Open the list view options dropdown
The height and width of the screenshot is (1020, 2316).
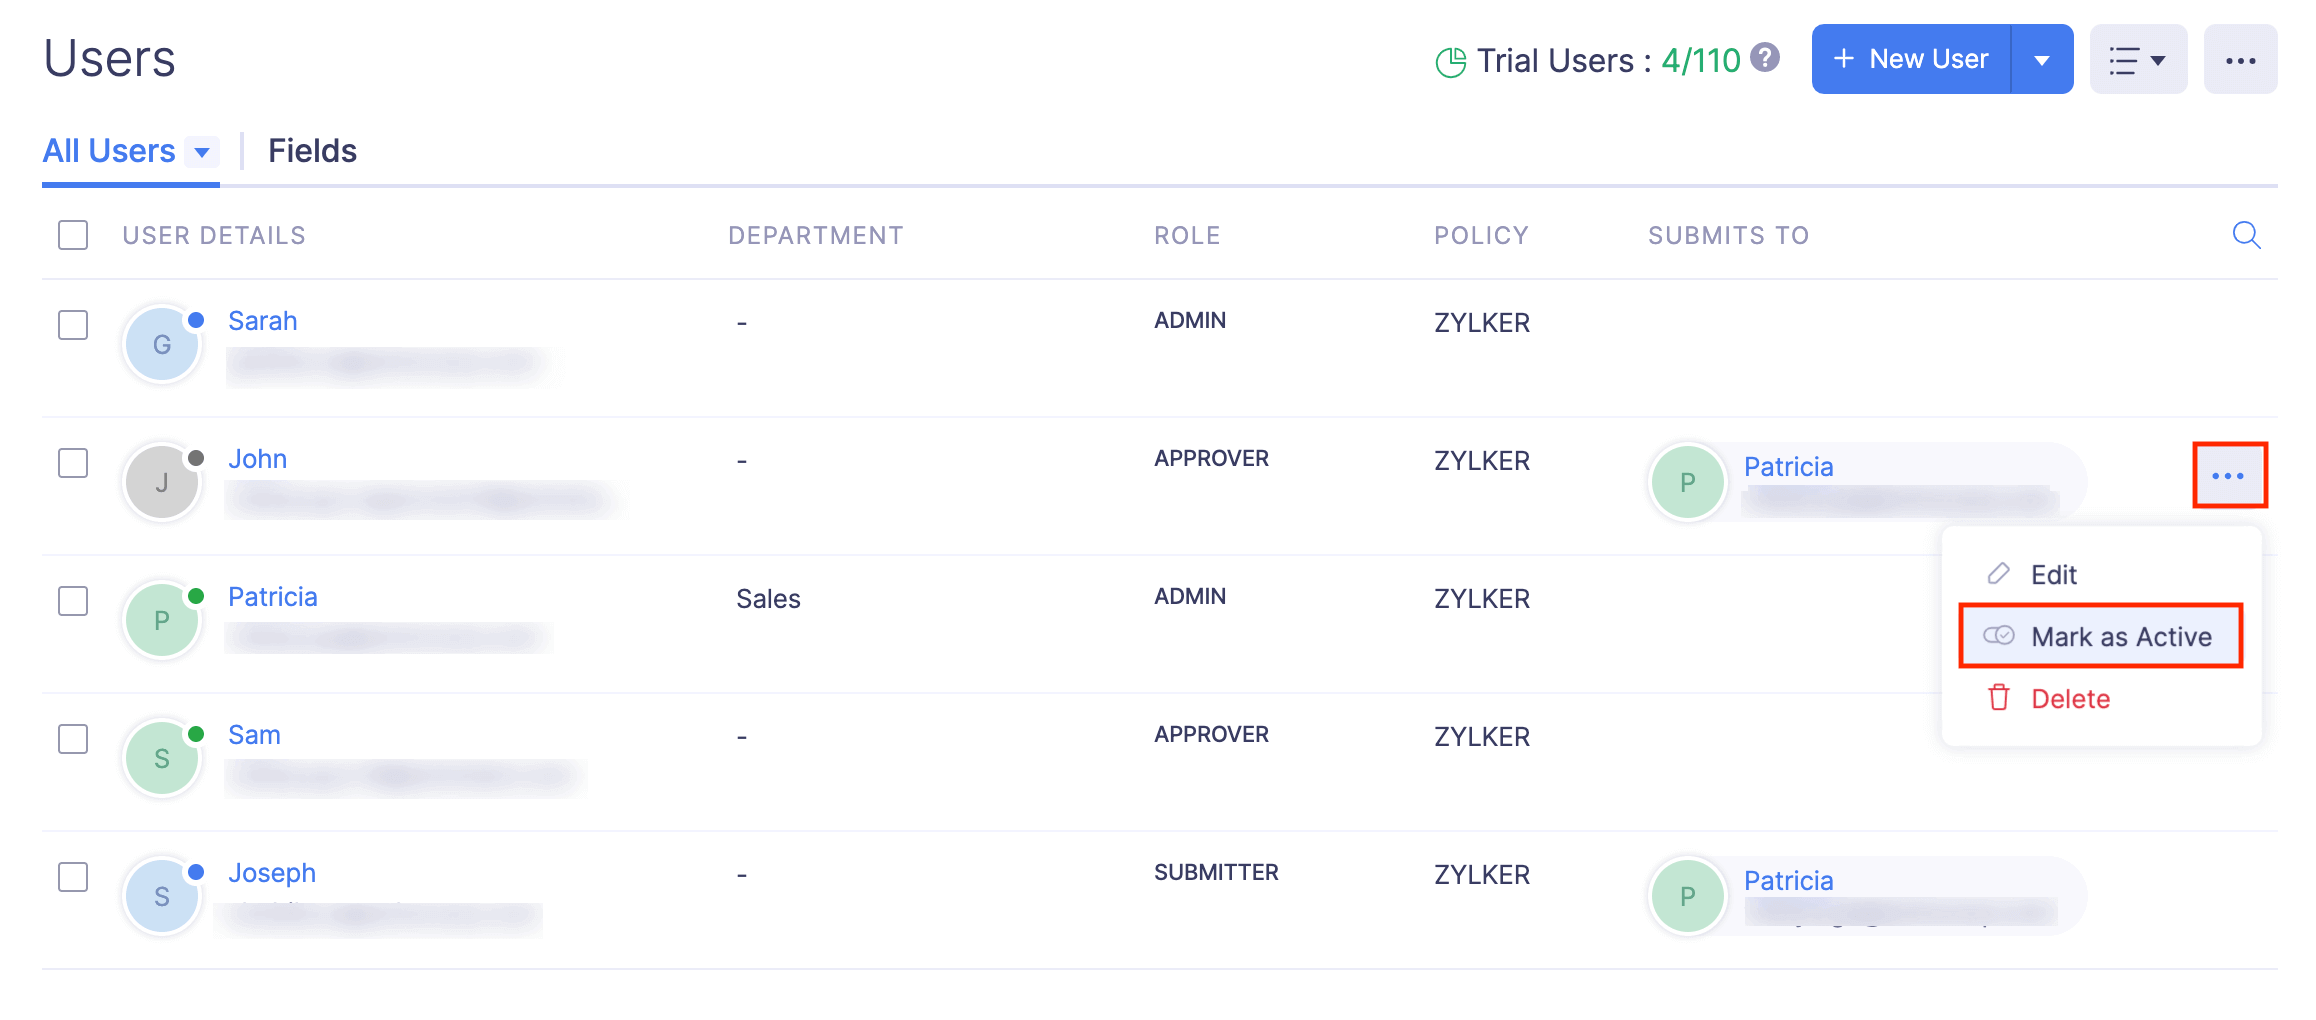coord(2138,60)
